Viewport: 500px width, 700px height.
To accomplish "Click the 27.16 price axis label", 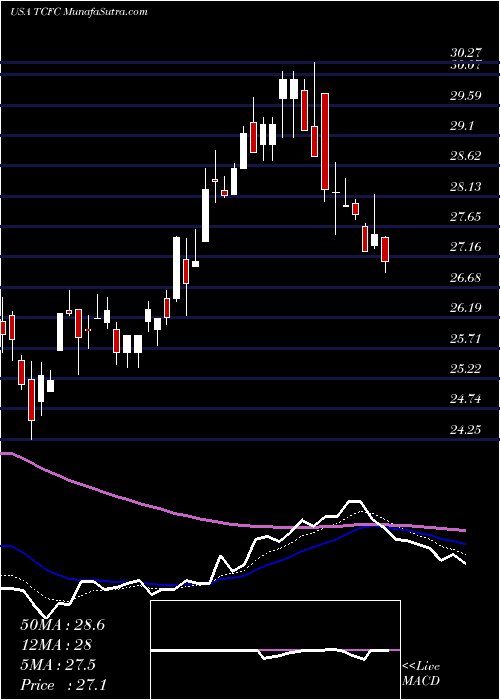I will 465,247.
